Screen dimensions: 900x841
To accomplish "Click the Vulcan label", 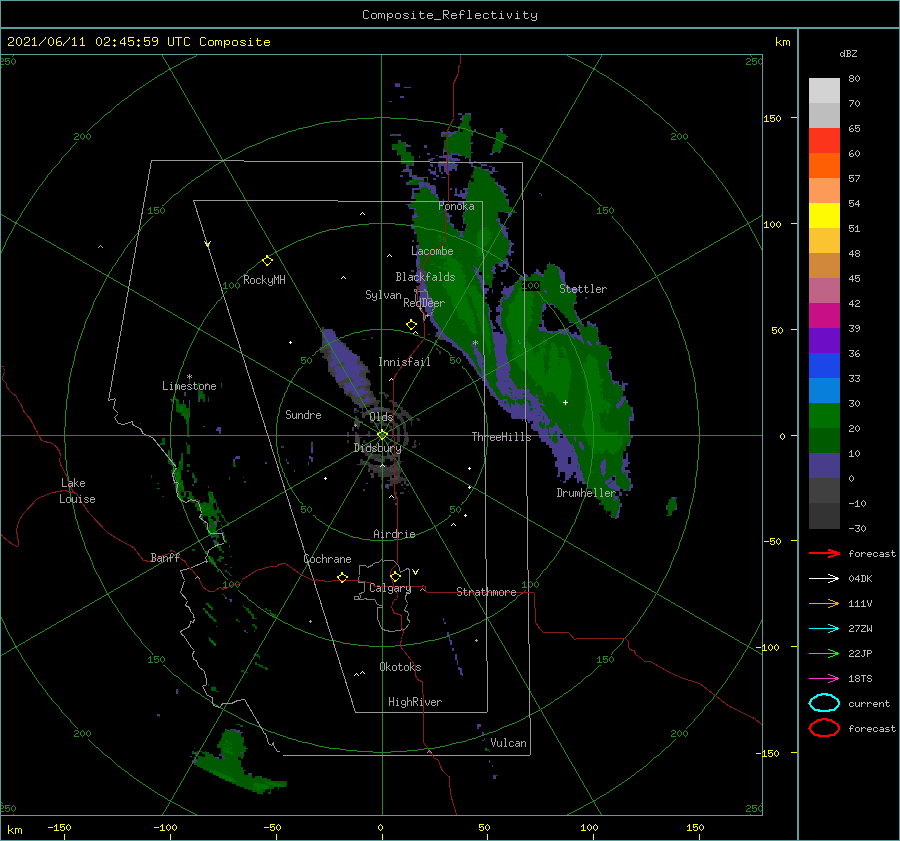I will point(509,743).
